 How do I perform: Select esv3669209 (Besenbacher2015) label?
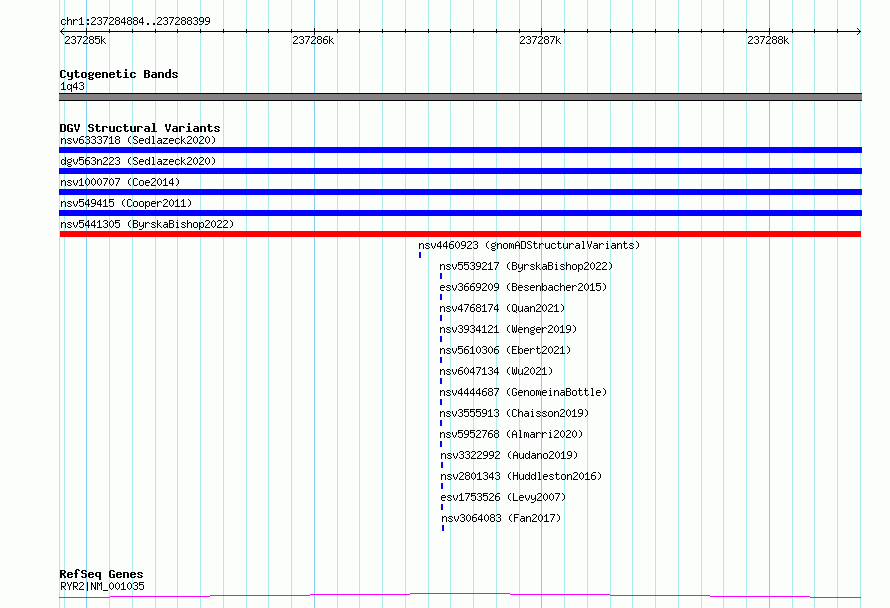pos(523,287)
